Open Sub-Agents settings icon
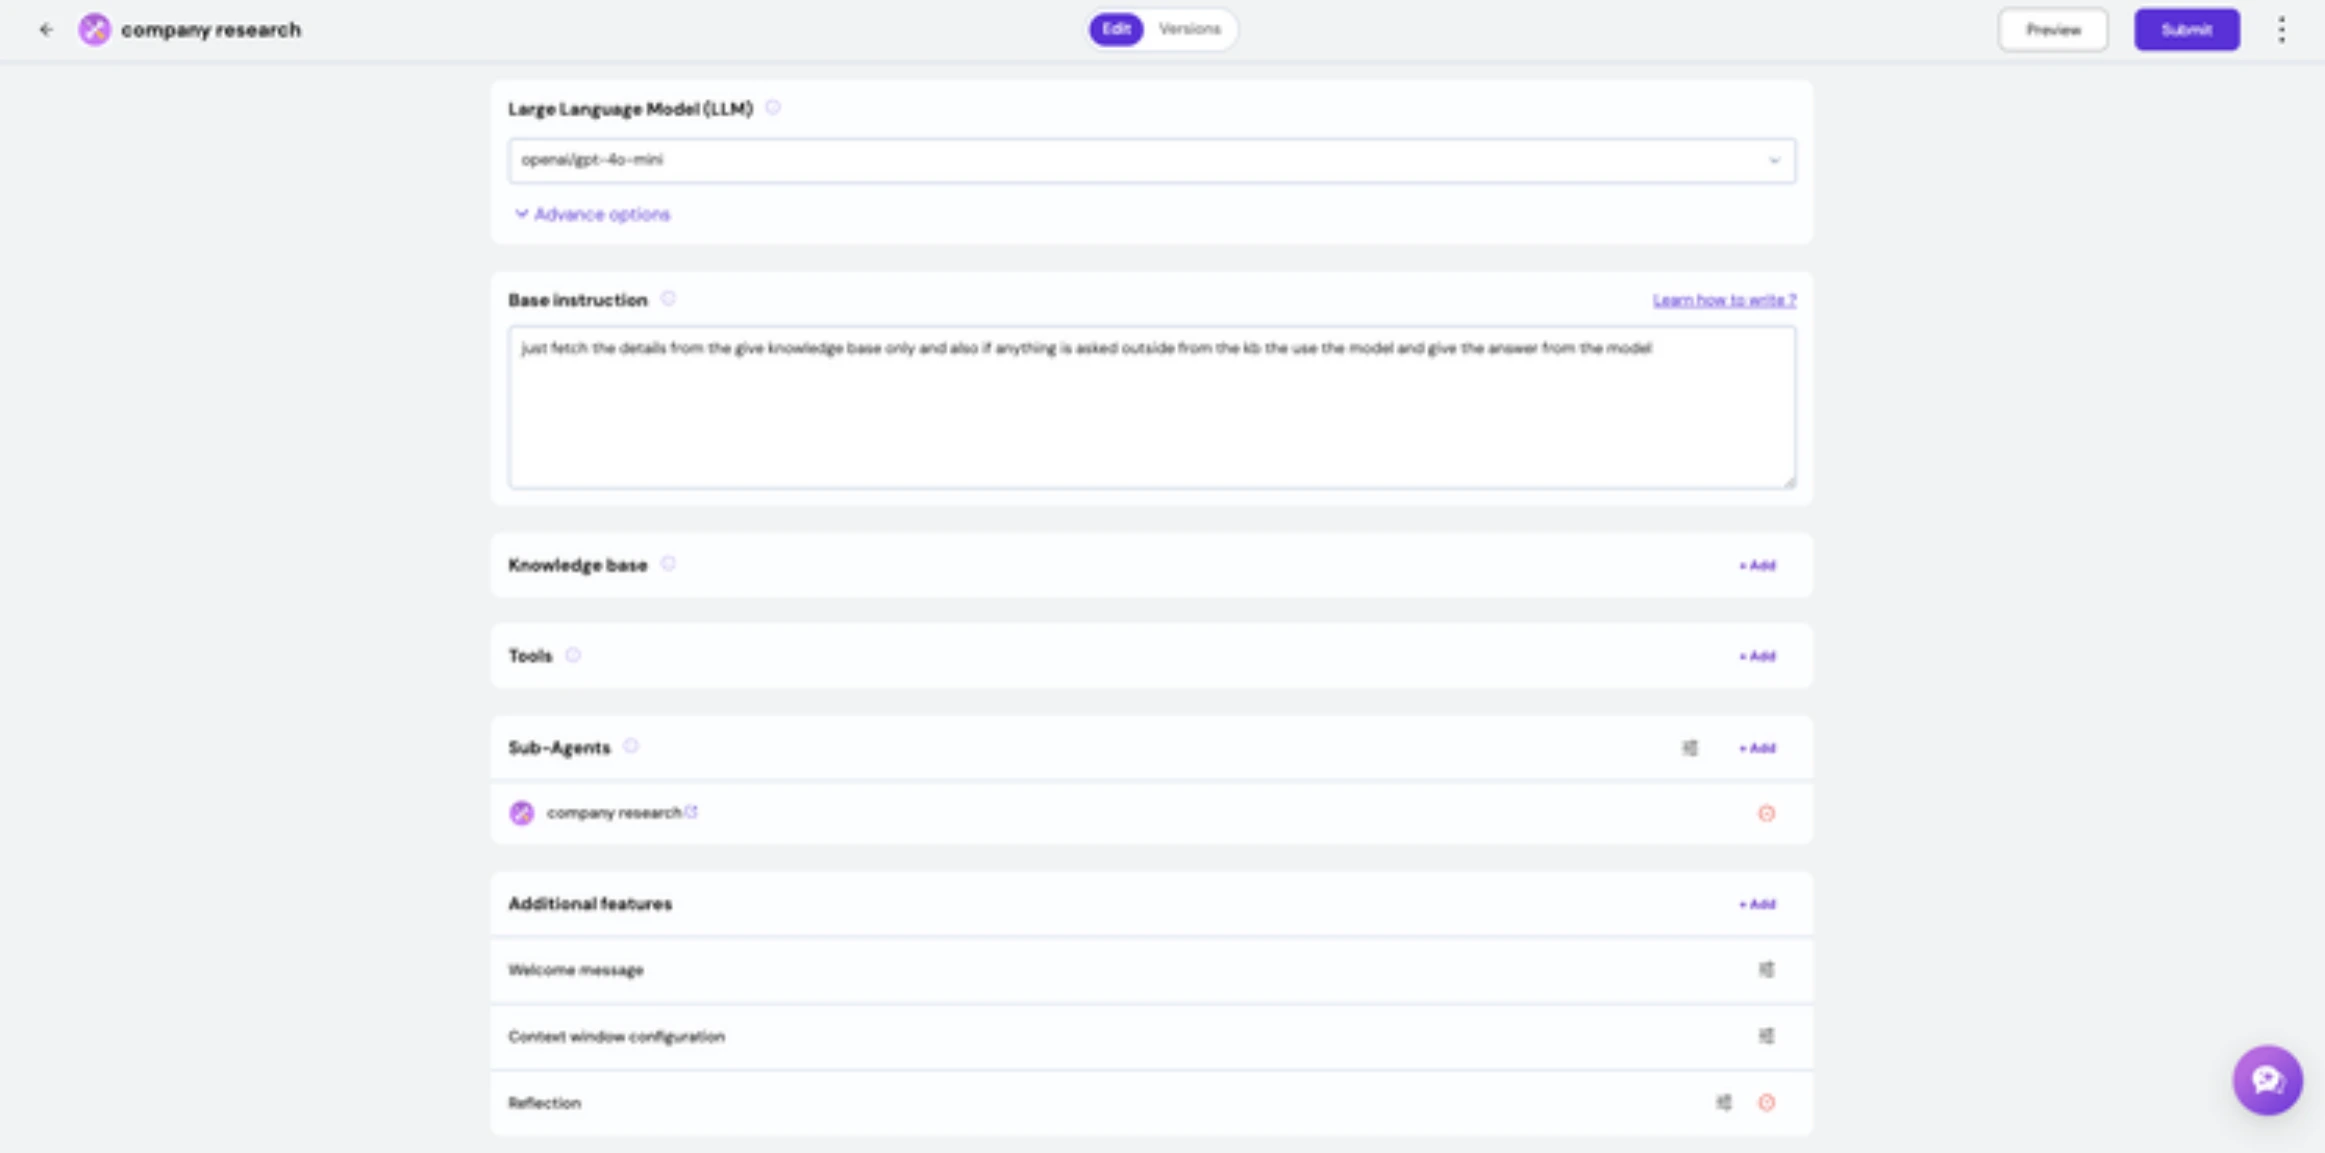 coord(1690,748)
